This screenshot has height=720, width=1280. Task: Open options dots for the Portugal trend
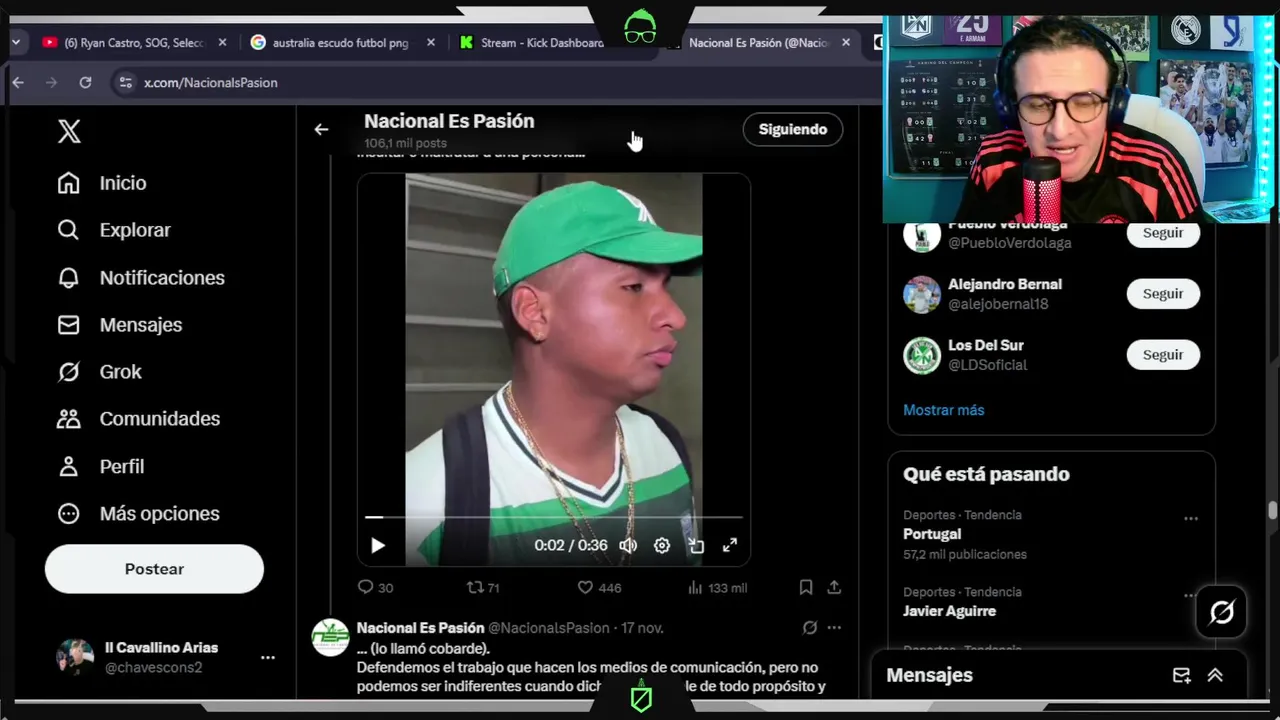click(1190, 519)
